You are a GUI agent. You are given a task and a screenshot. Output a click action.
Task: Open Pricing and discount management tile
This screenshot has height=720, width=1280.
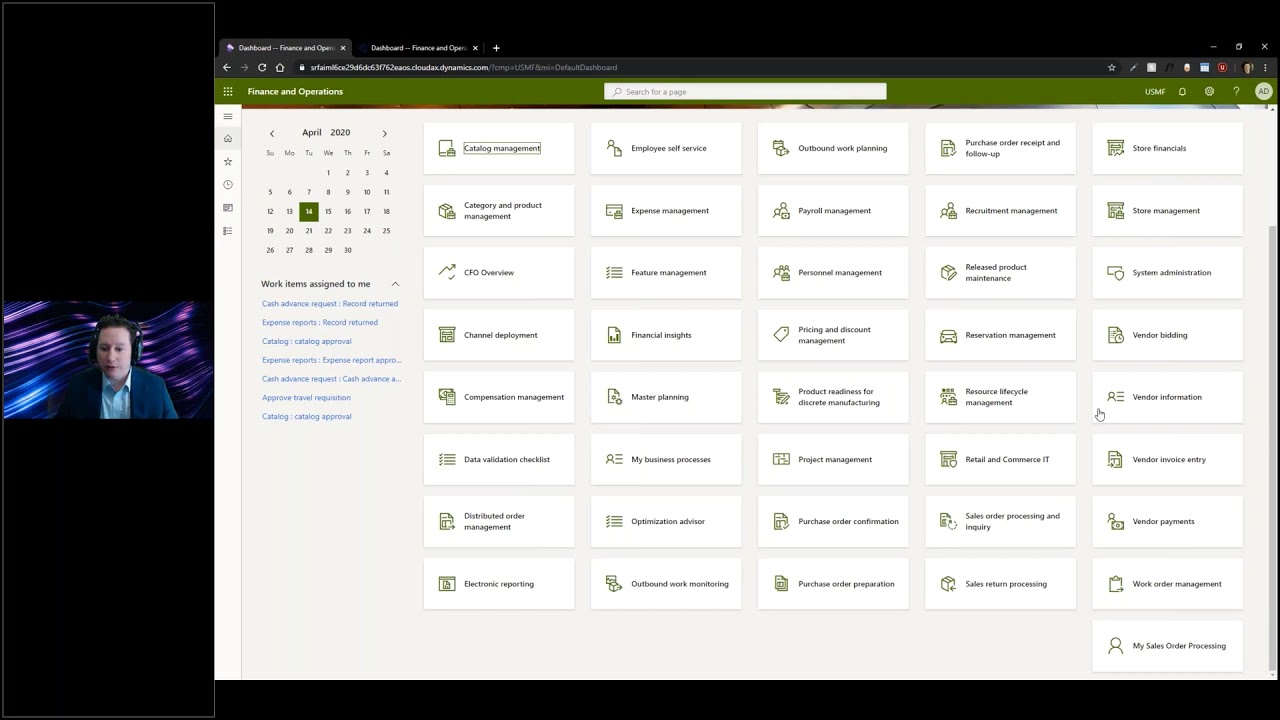[x=834, y=335]
